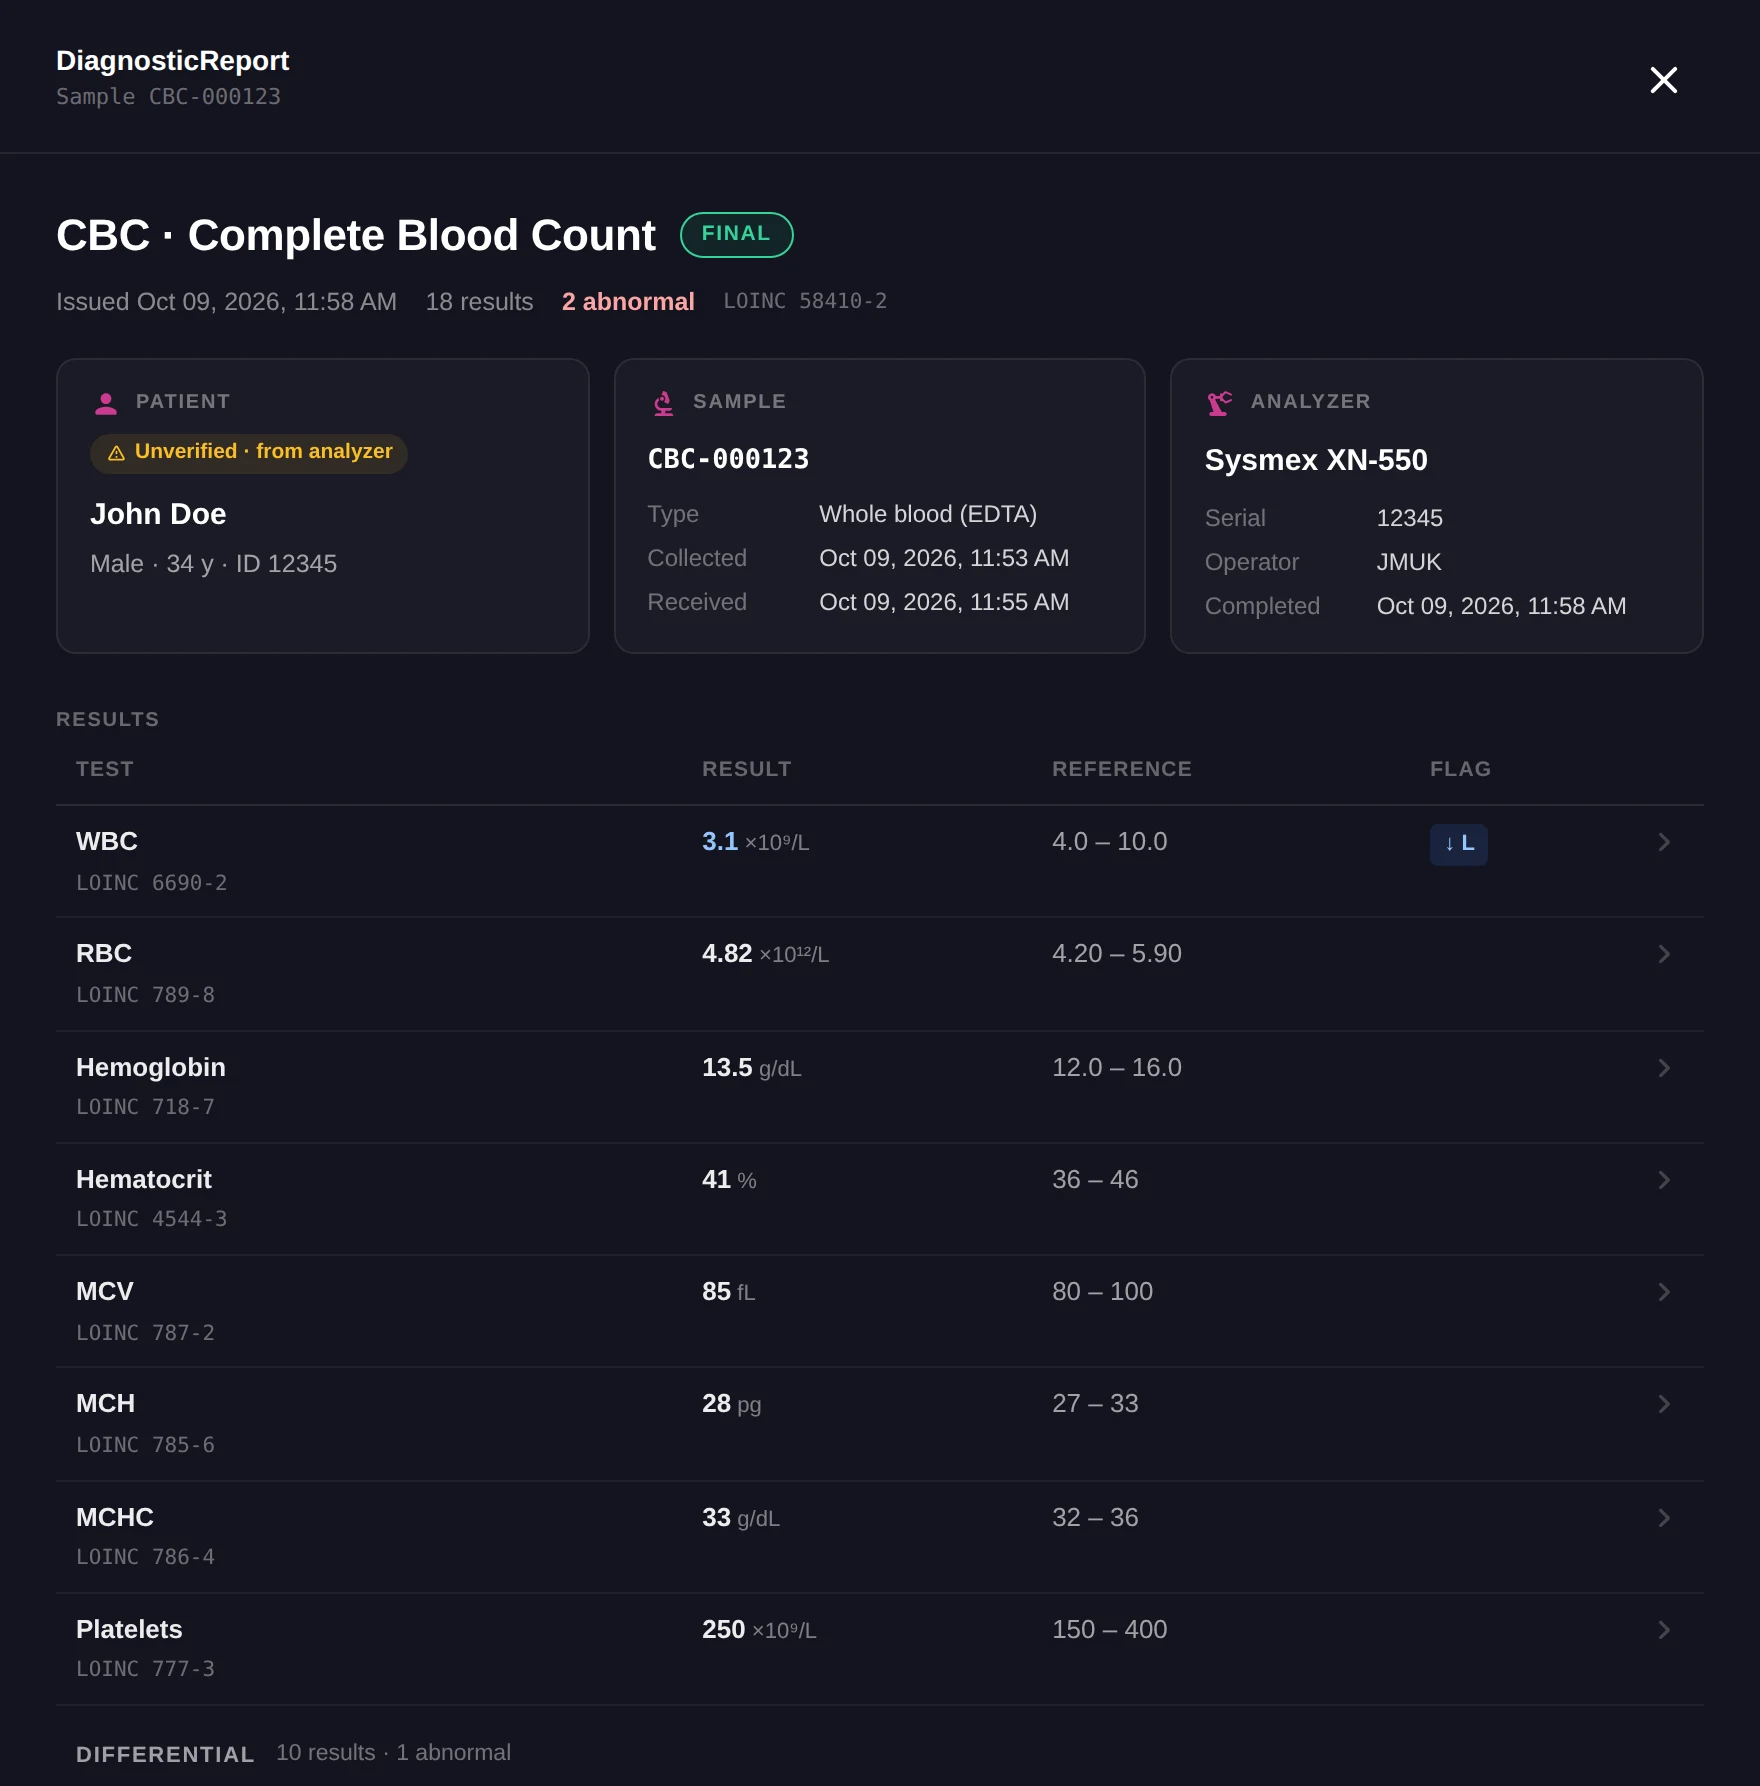
Task: Open Hematocrit details via its chevron
Action: 1664,1180
